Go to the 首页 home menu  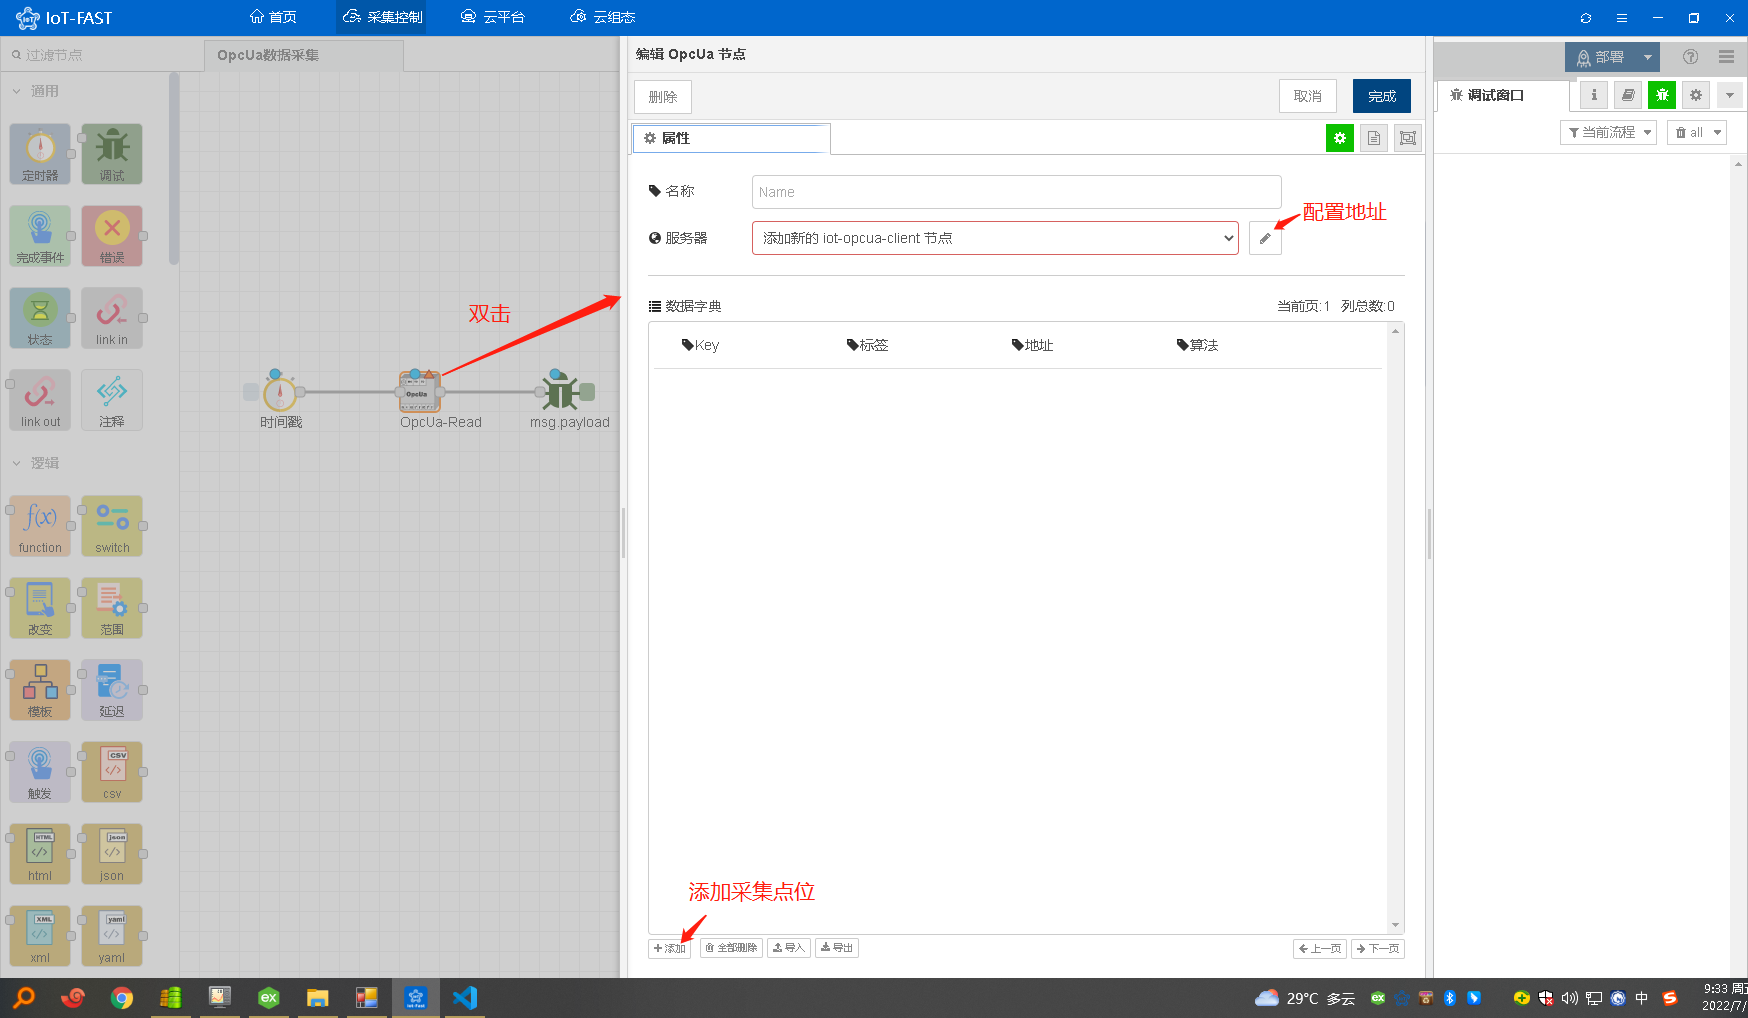(273, 17)
